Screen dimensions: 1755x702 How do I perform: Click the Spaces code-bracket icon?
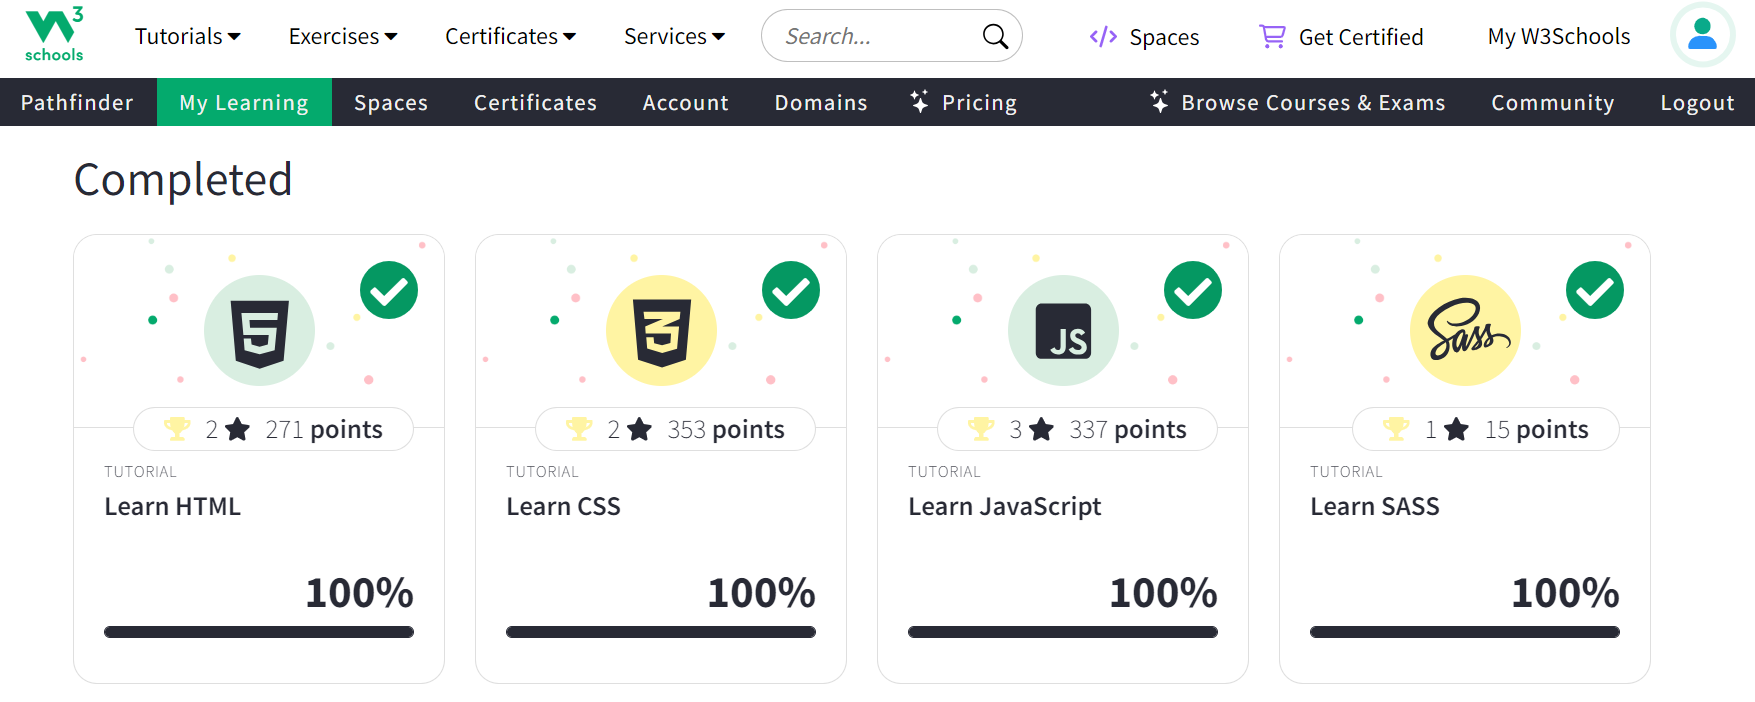1103,37
